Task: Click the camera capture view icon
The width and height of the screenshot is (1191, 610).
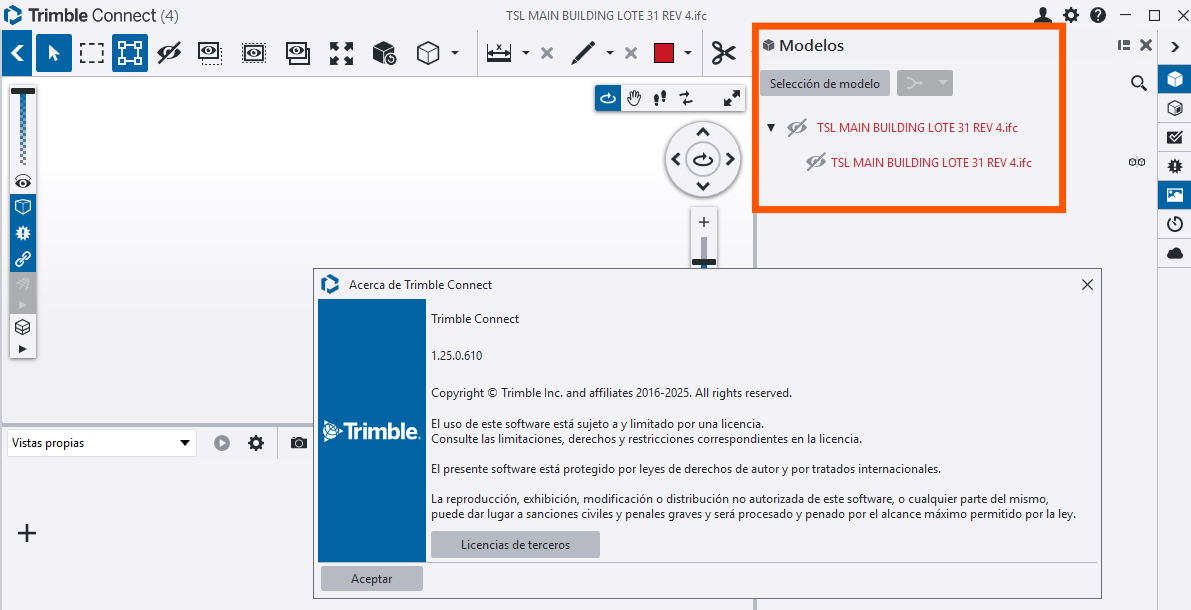Action: (299, 443)
